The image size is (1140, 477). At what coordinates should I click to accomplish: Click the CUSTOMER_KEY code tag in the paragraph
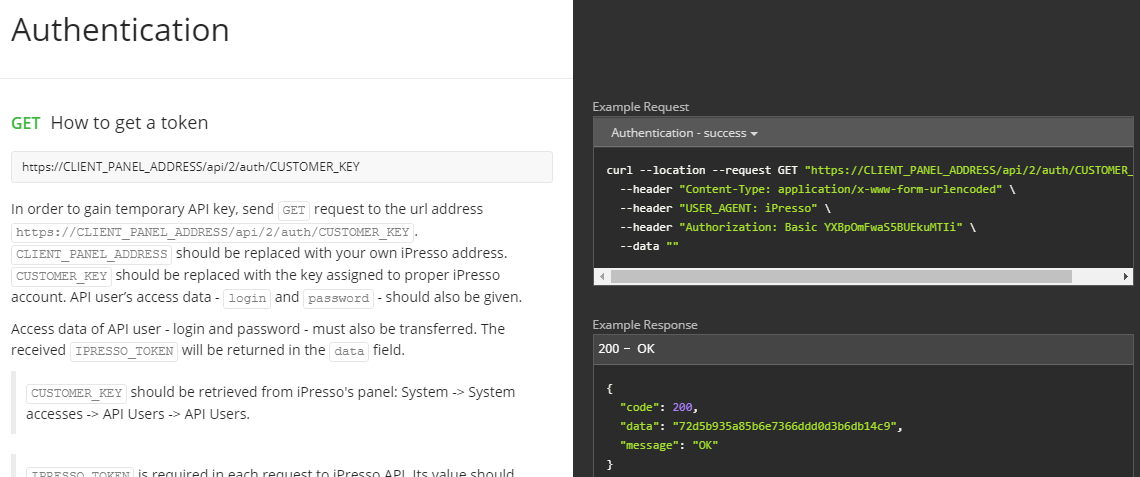[62, 276]
